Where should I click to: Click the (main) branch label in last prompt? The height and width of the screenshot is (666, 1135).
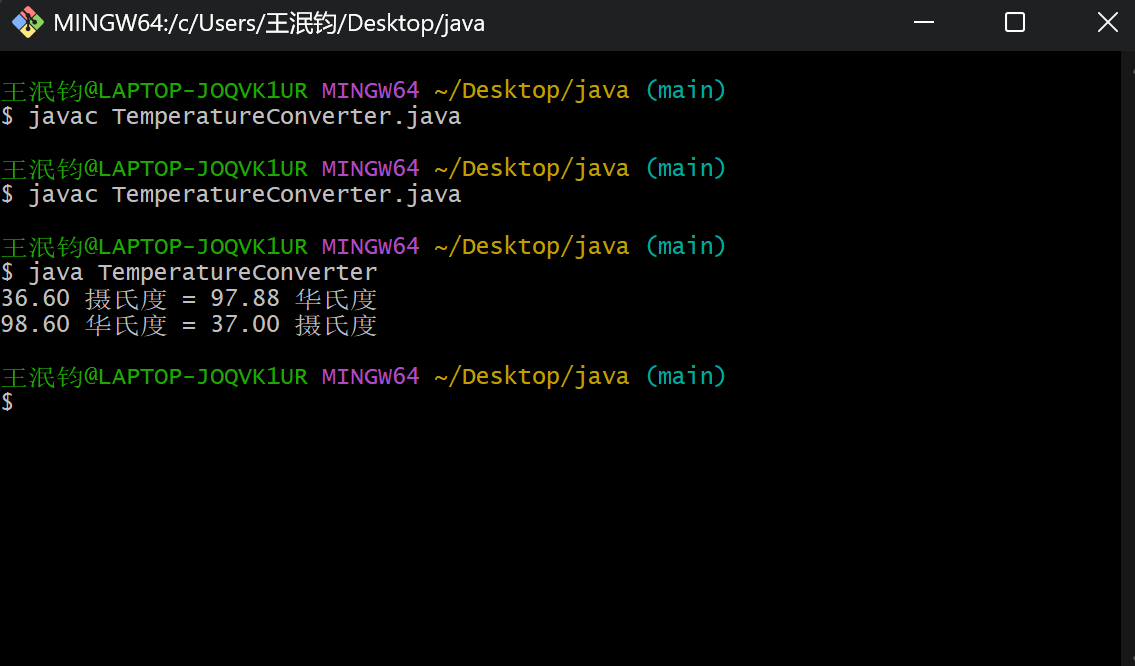pyautogui.click(x=685, y=377)
